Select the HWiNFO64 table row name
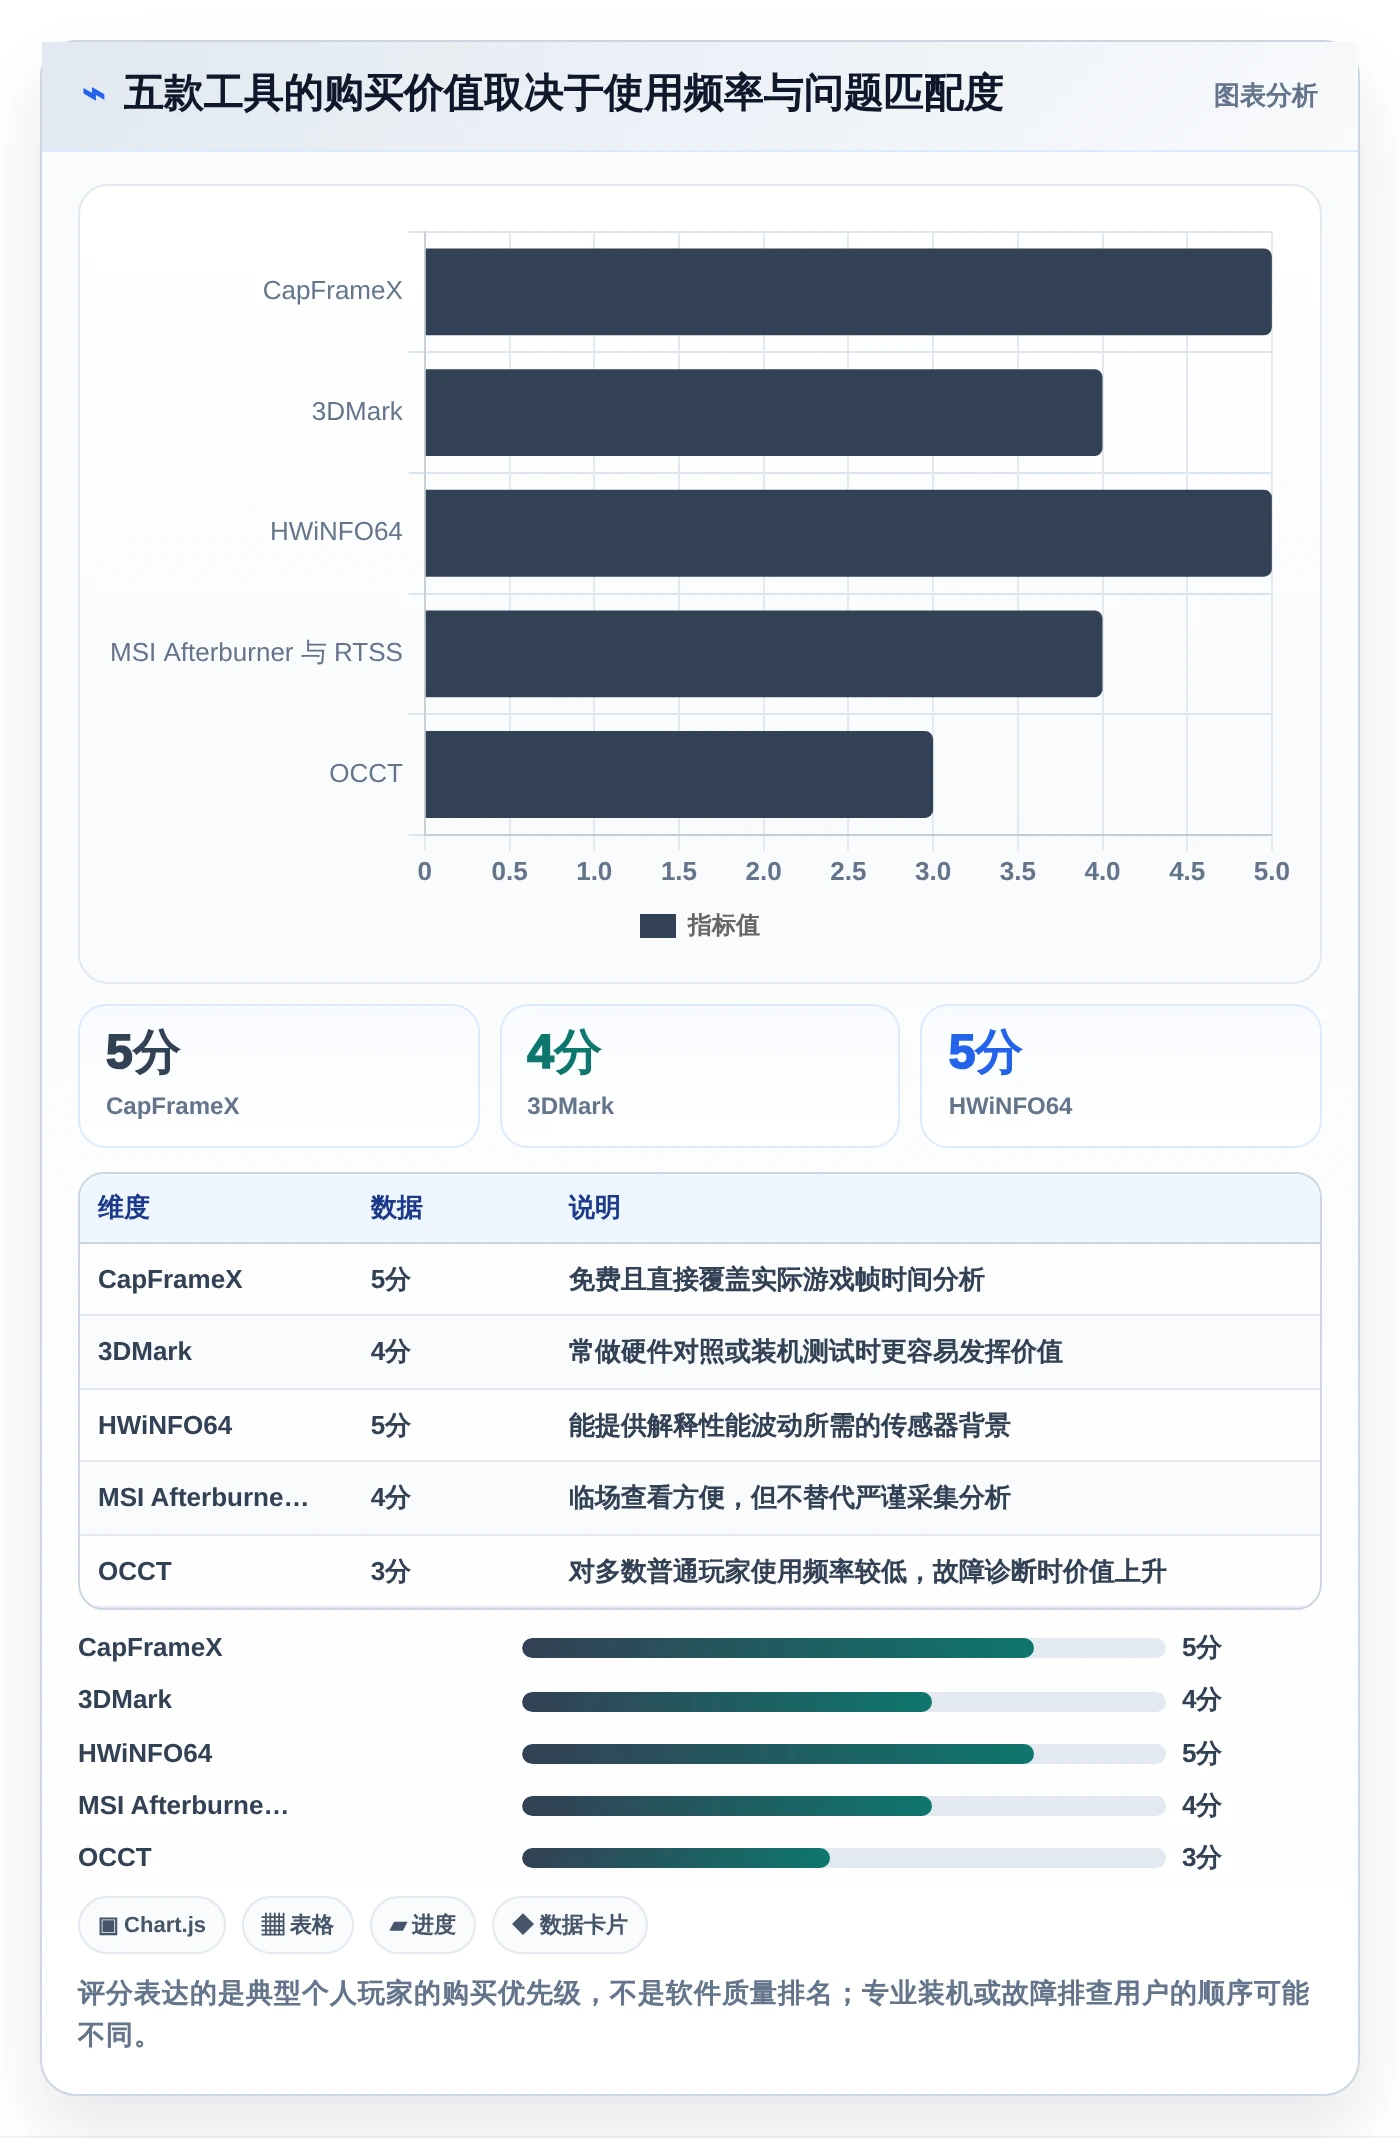 pos(165,1426)
